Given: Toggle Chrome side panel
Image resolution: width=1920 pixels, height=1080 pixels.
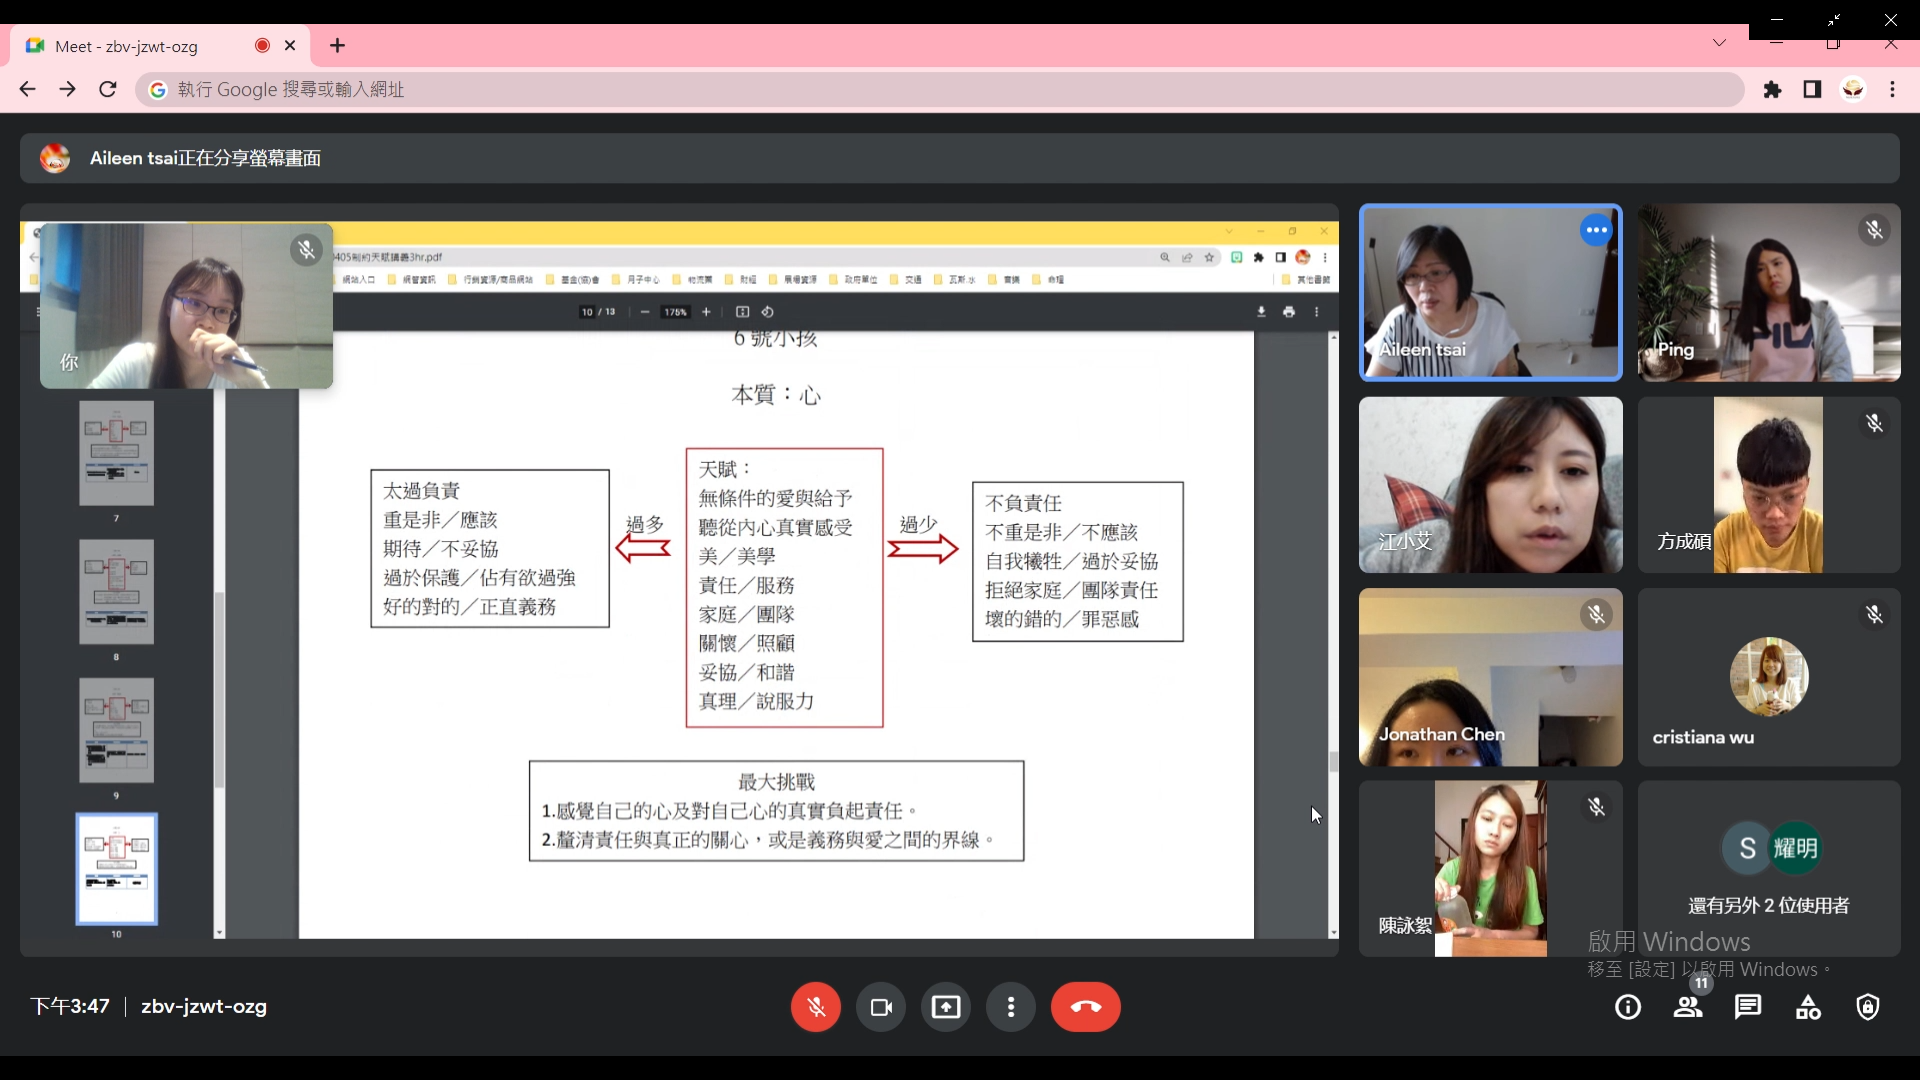Looking at the screenshot, I should click(x=1812, y=90).
